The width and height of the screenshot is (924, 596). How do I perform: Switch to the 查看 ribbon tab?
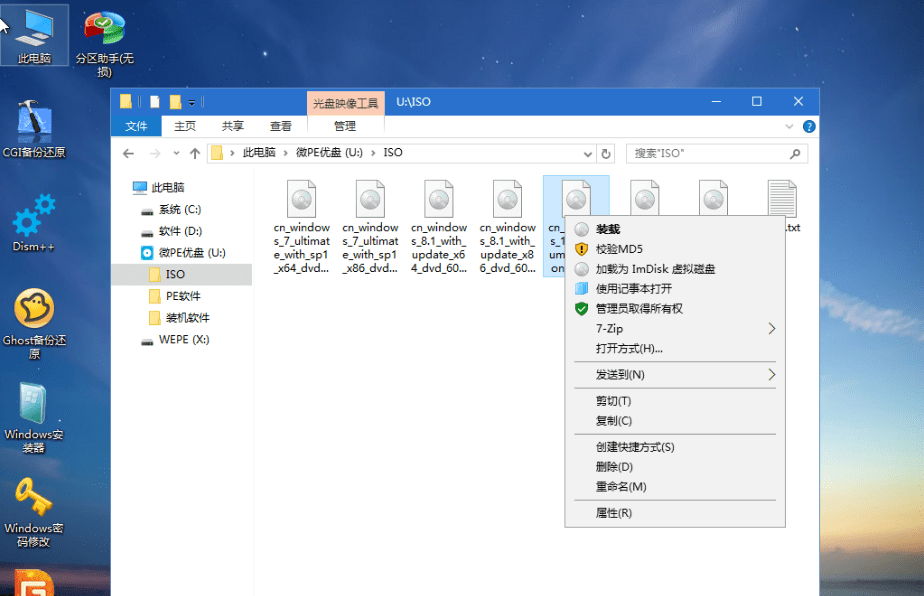click(280, 126)
